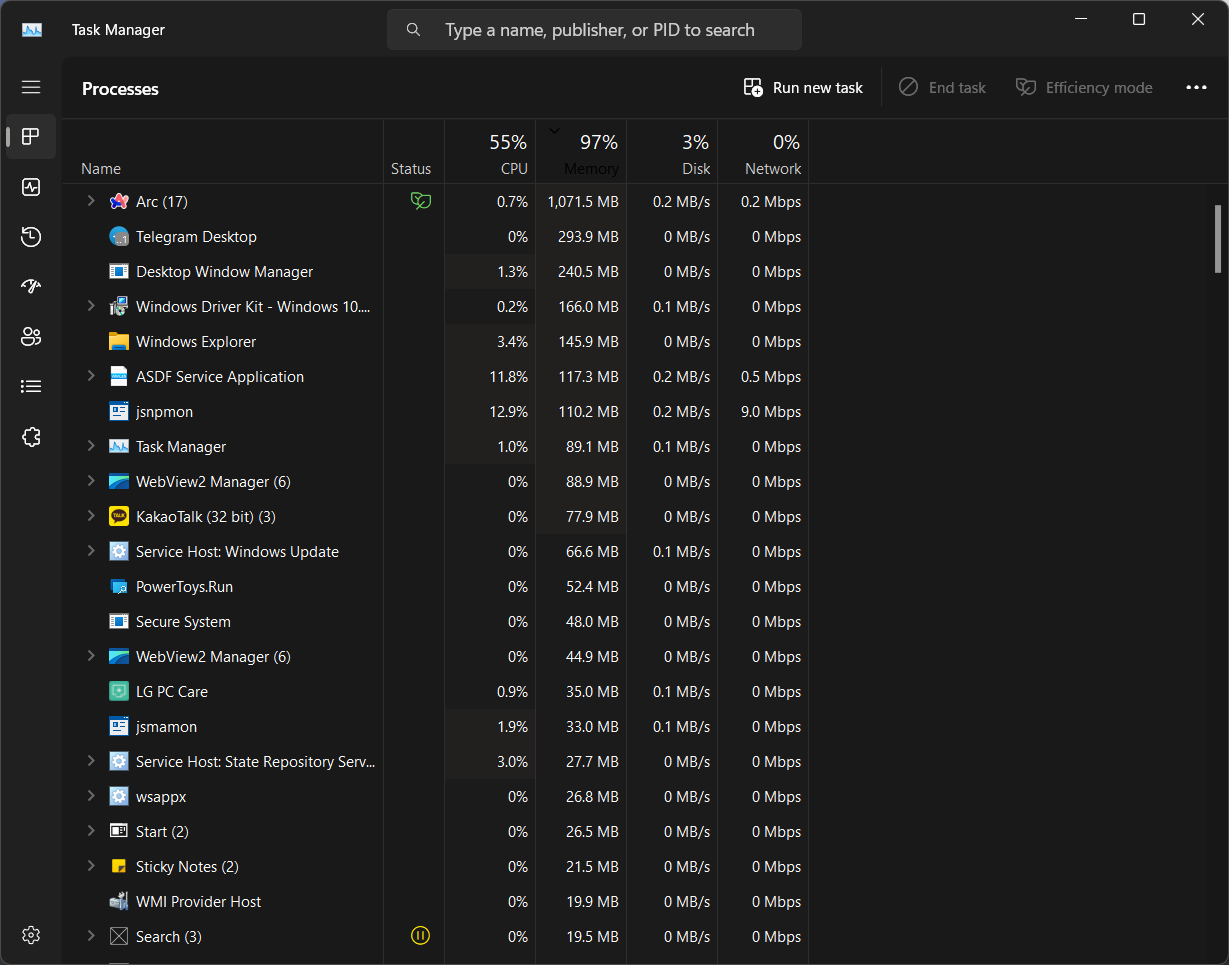
Task: Expand the Start (2) process group
Action: [x=91, y=831]
